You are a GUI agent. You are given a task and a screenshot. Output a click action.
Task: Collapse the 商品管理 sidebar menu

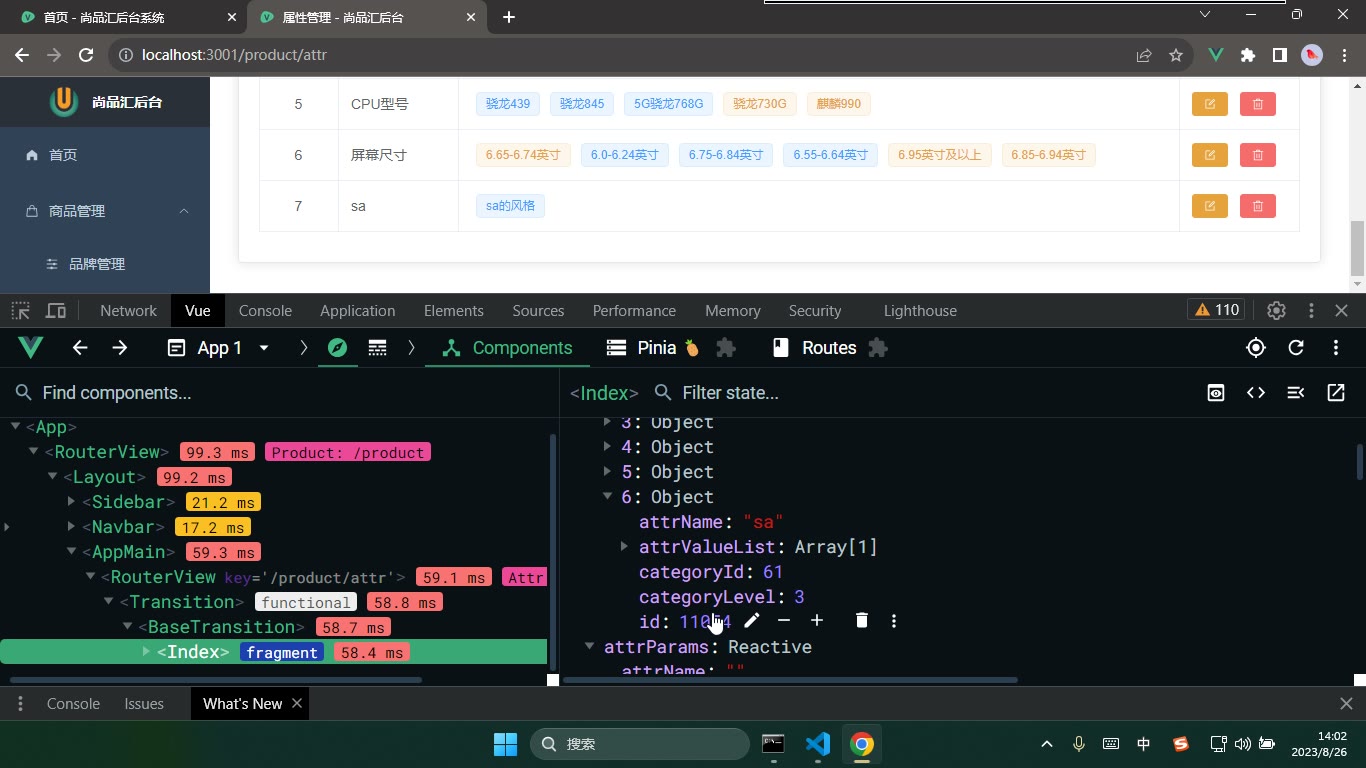105,211
